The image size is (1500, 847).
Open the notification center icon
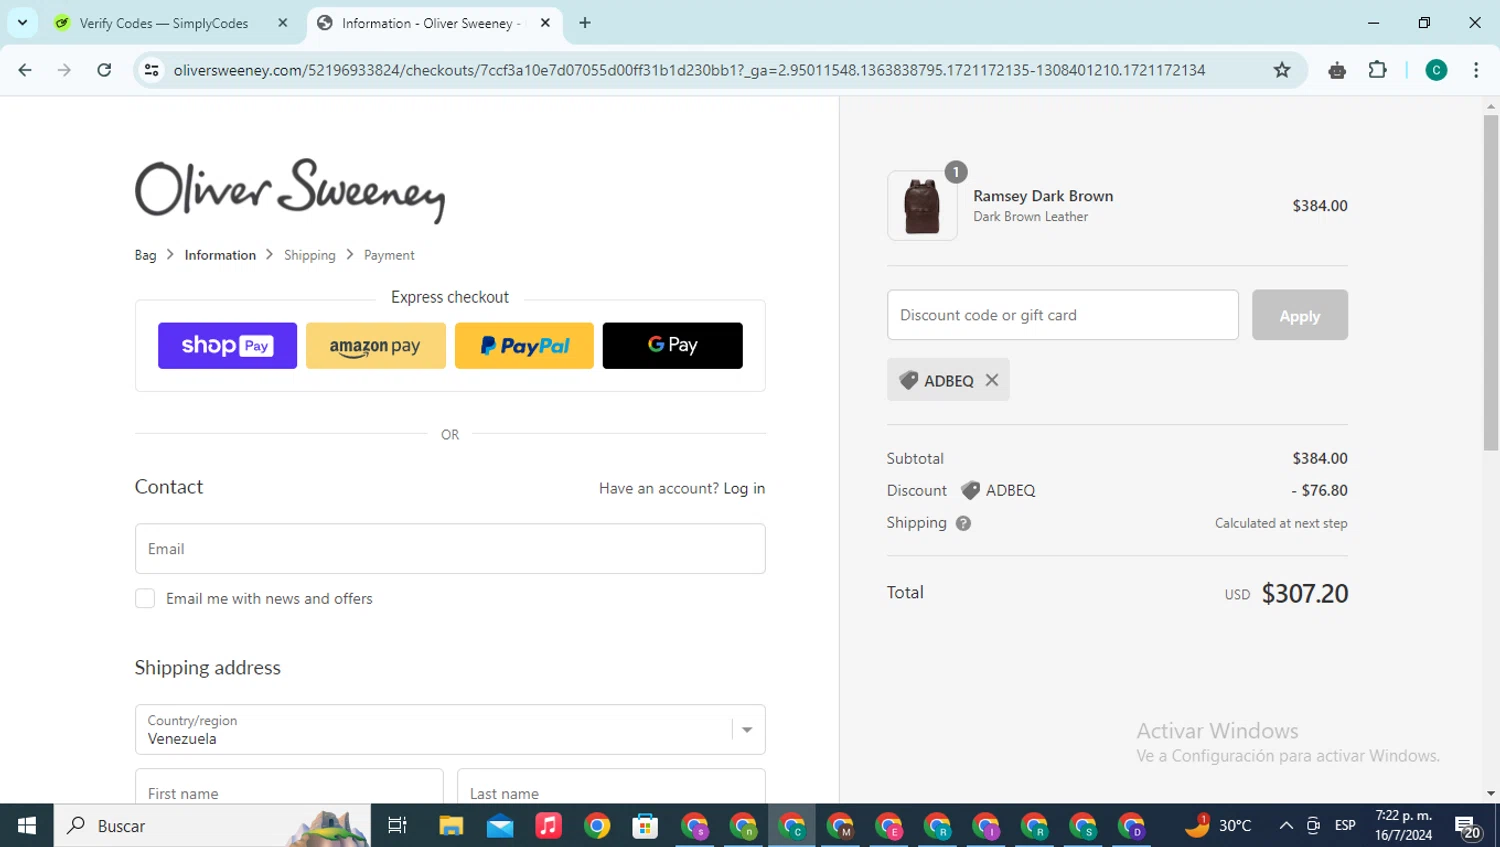[1468, 826]
